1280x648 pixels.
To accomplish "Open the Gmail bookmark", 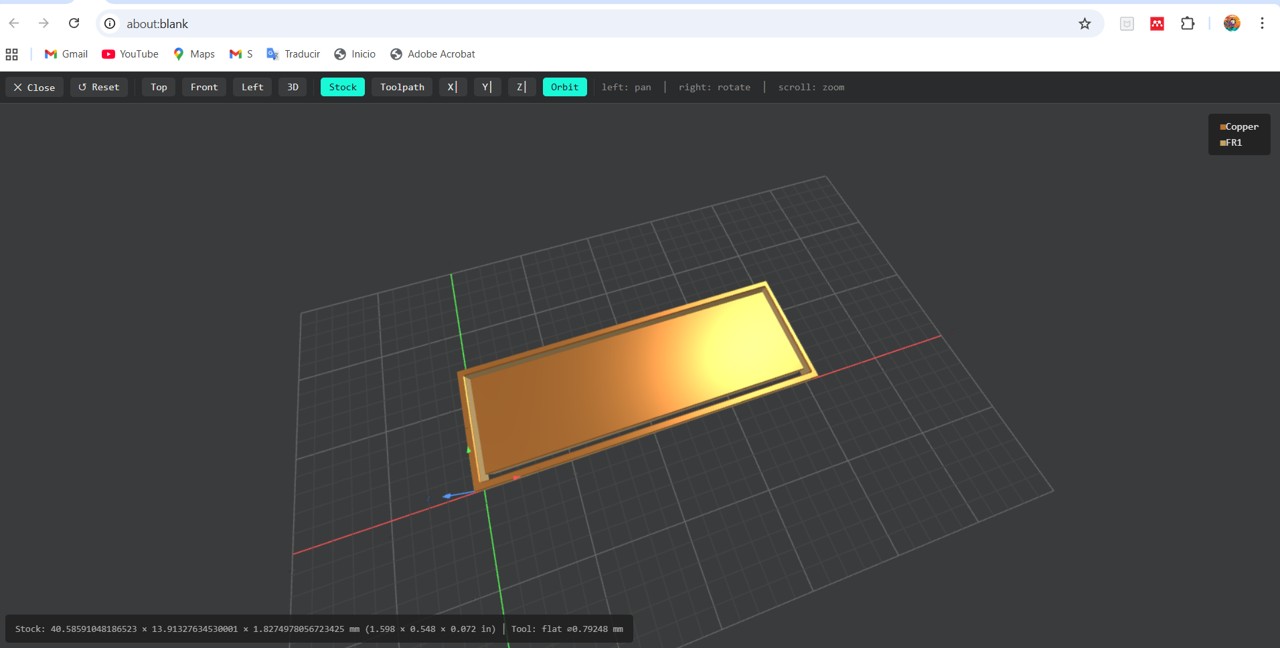I will (x=66, y=54).
